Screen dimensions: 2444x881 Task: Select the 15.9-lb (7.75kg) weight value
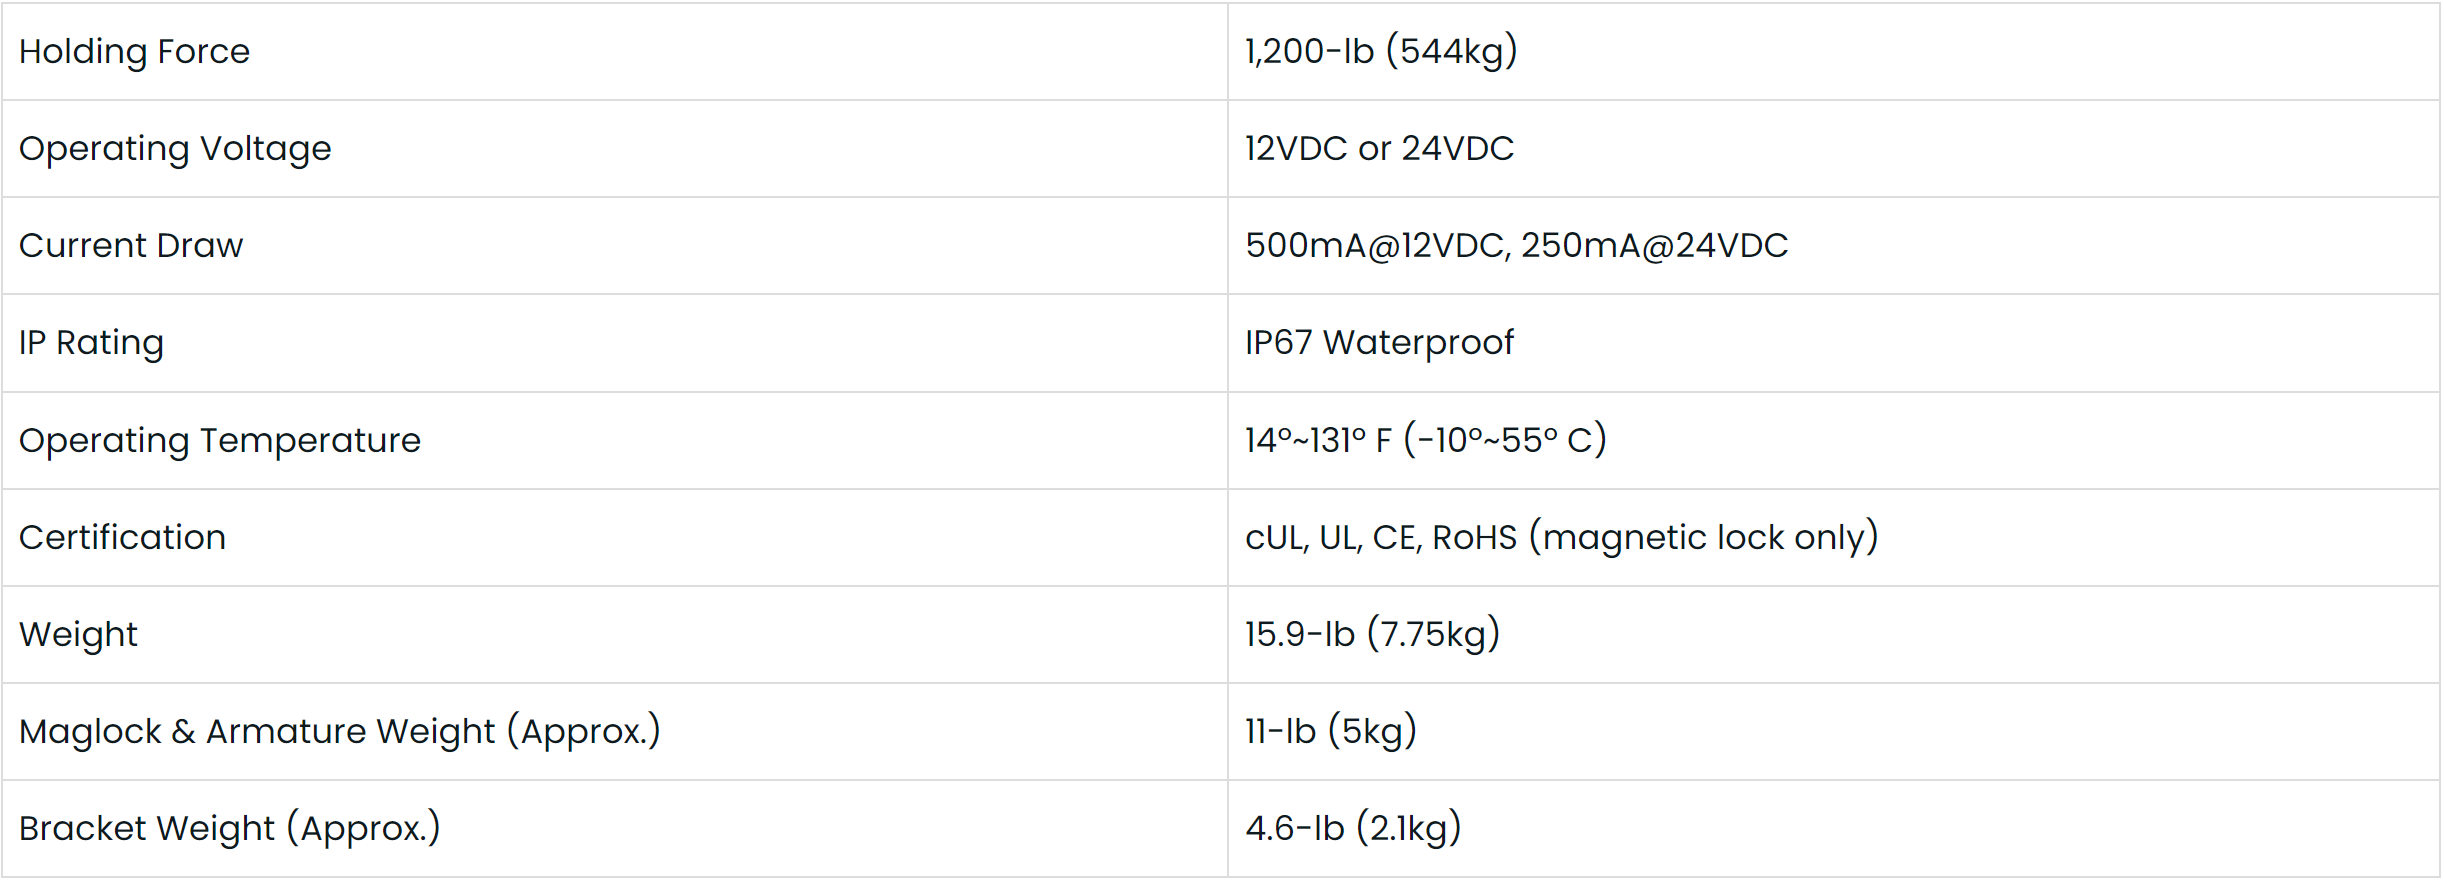1372,634
